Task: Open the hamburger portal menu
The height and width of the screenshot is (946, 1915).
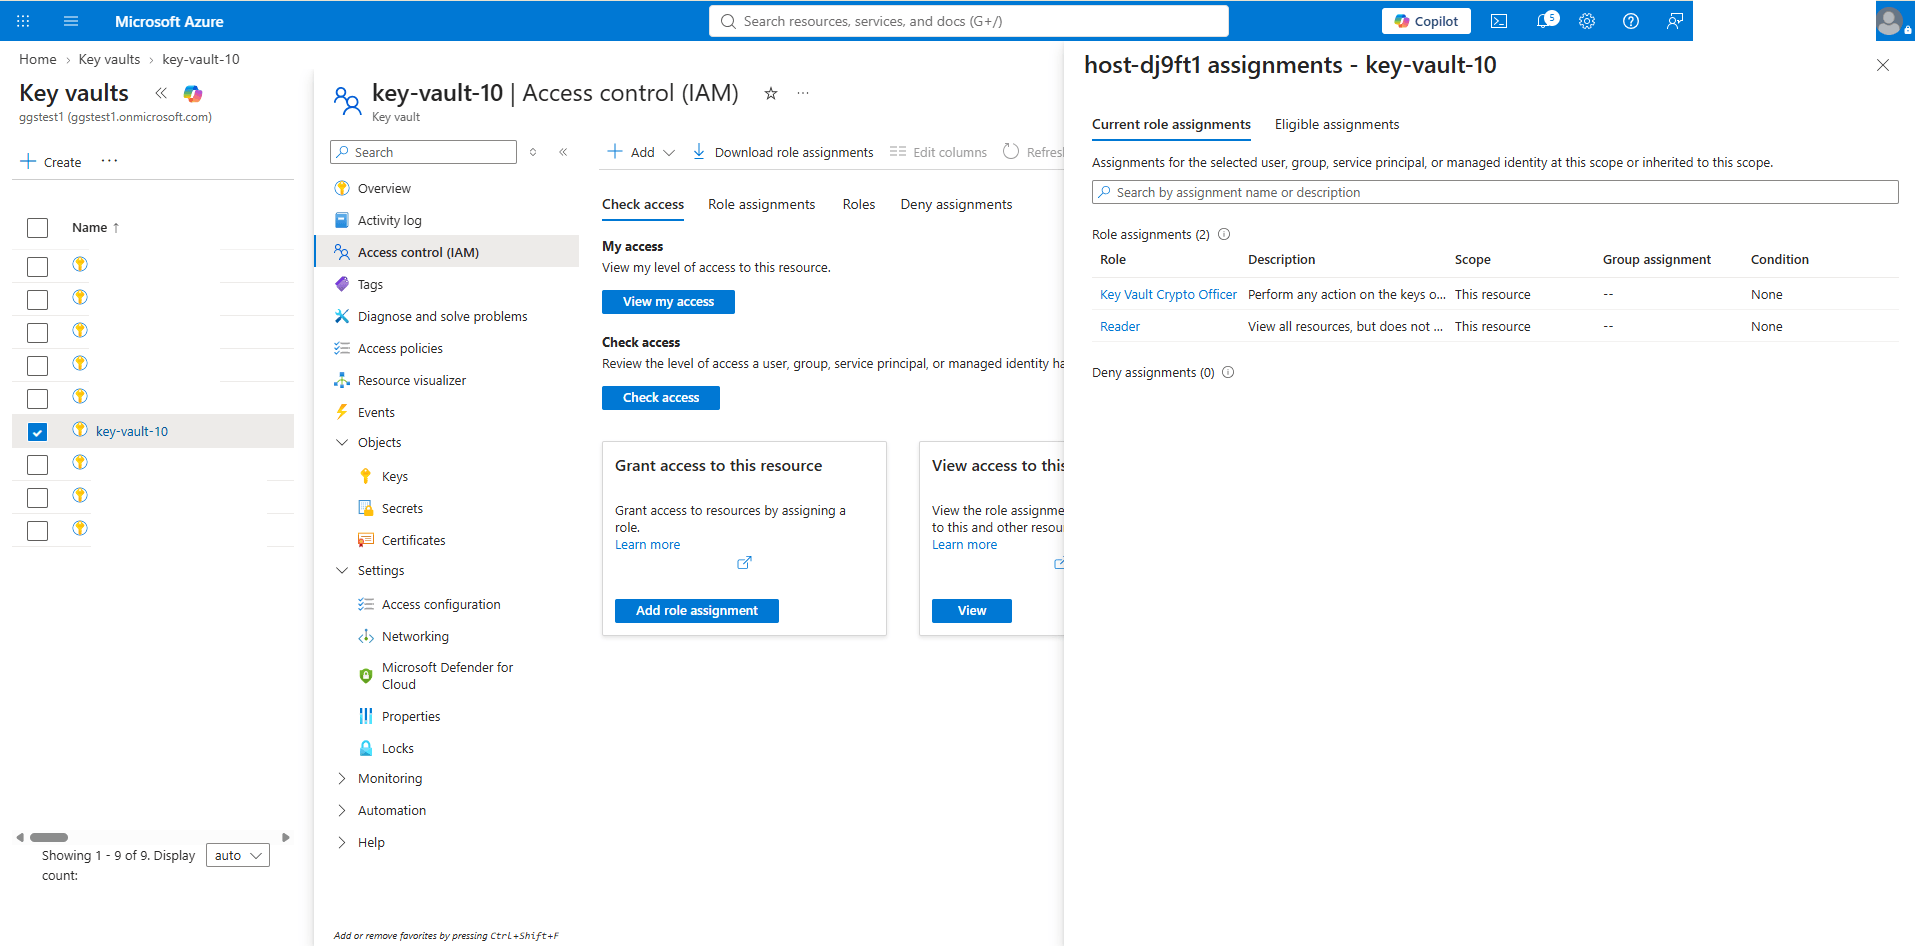Action: 71,21
